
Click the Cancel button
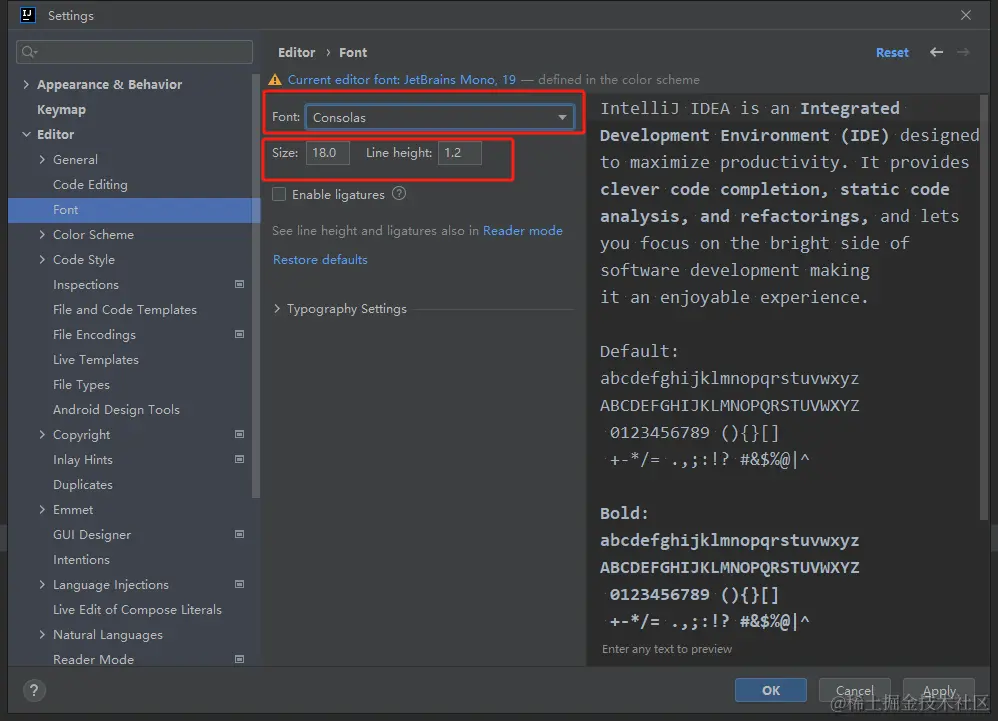click(854, 690)
